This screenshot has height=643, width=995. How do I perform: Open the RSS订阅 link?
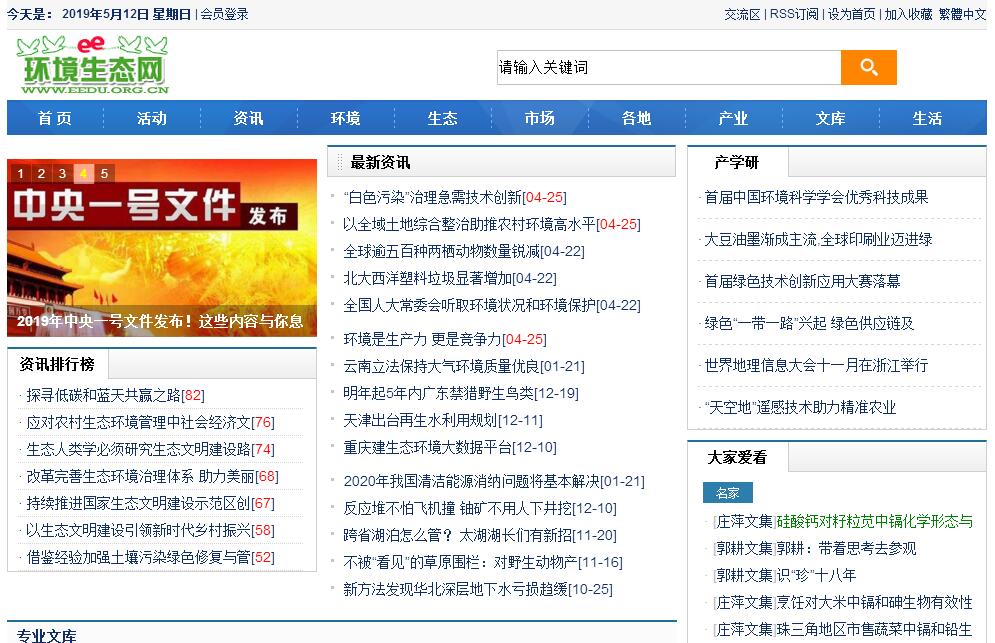coord(794,14)
